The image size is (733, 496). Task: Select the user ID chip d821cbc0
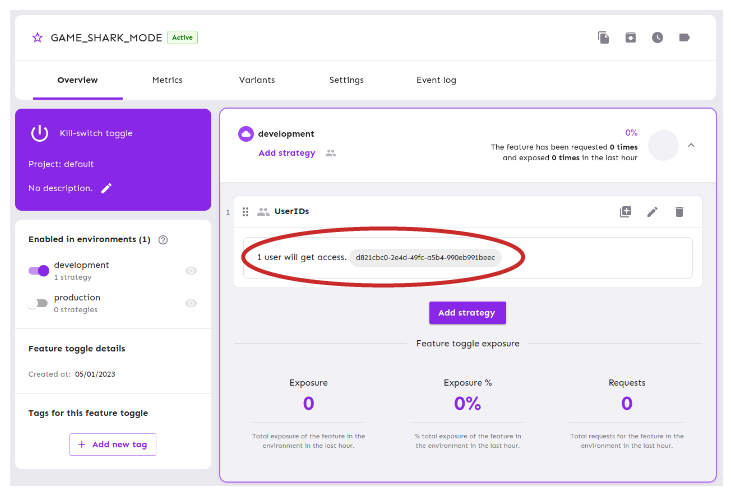[425, 258]
